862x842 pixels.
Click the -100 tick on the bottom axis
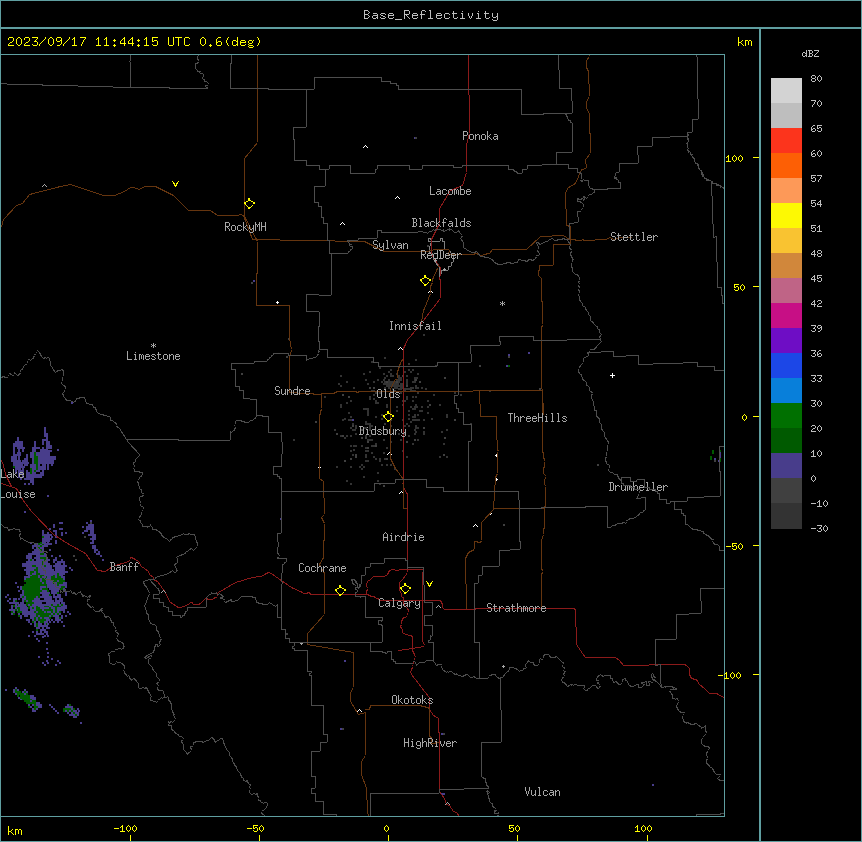pos(125,828)
